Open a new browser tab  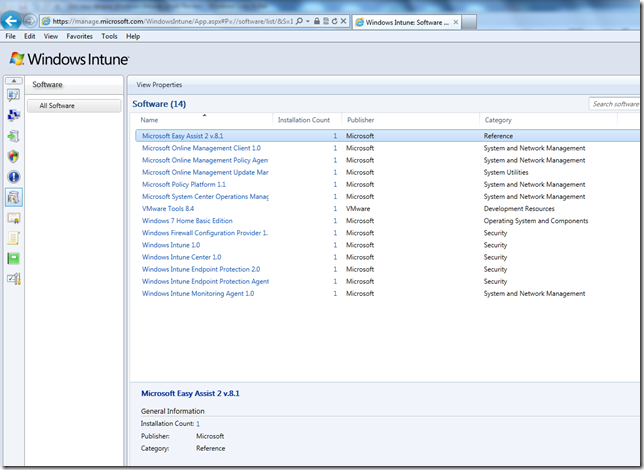(469, 22)
